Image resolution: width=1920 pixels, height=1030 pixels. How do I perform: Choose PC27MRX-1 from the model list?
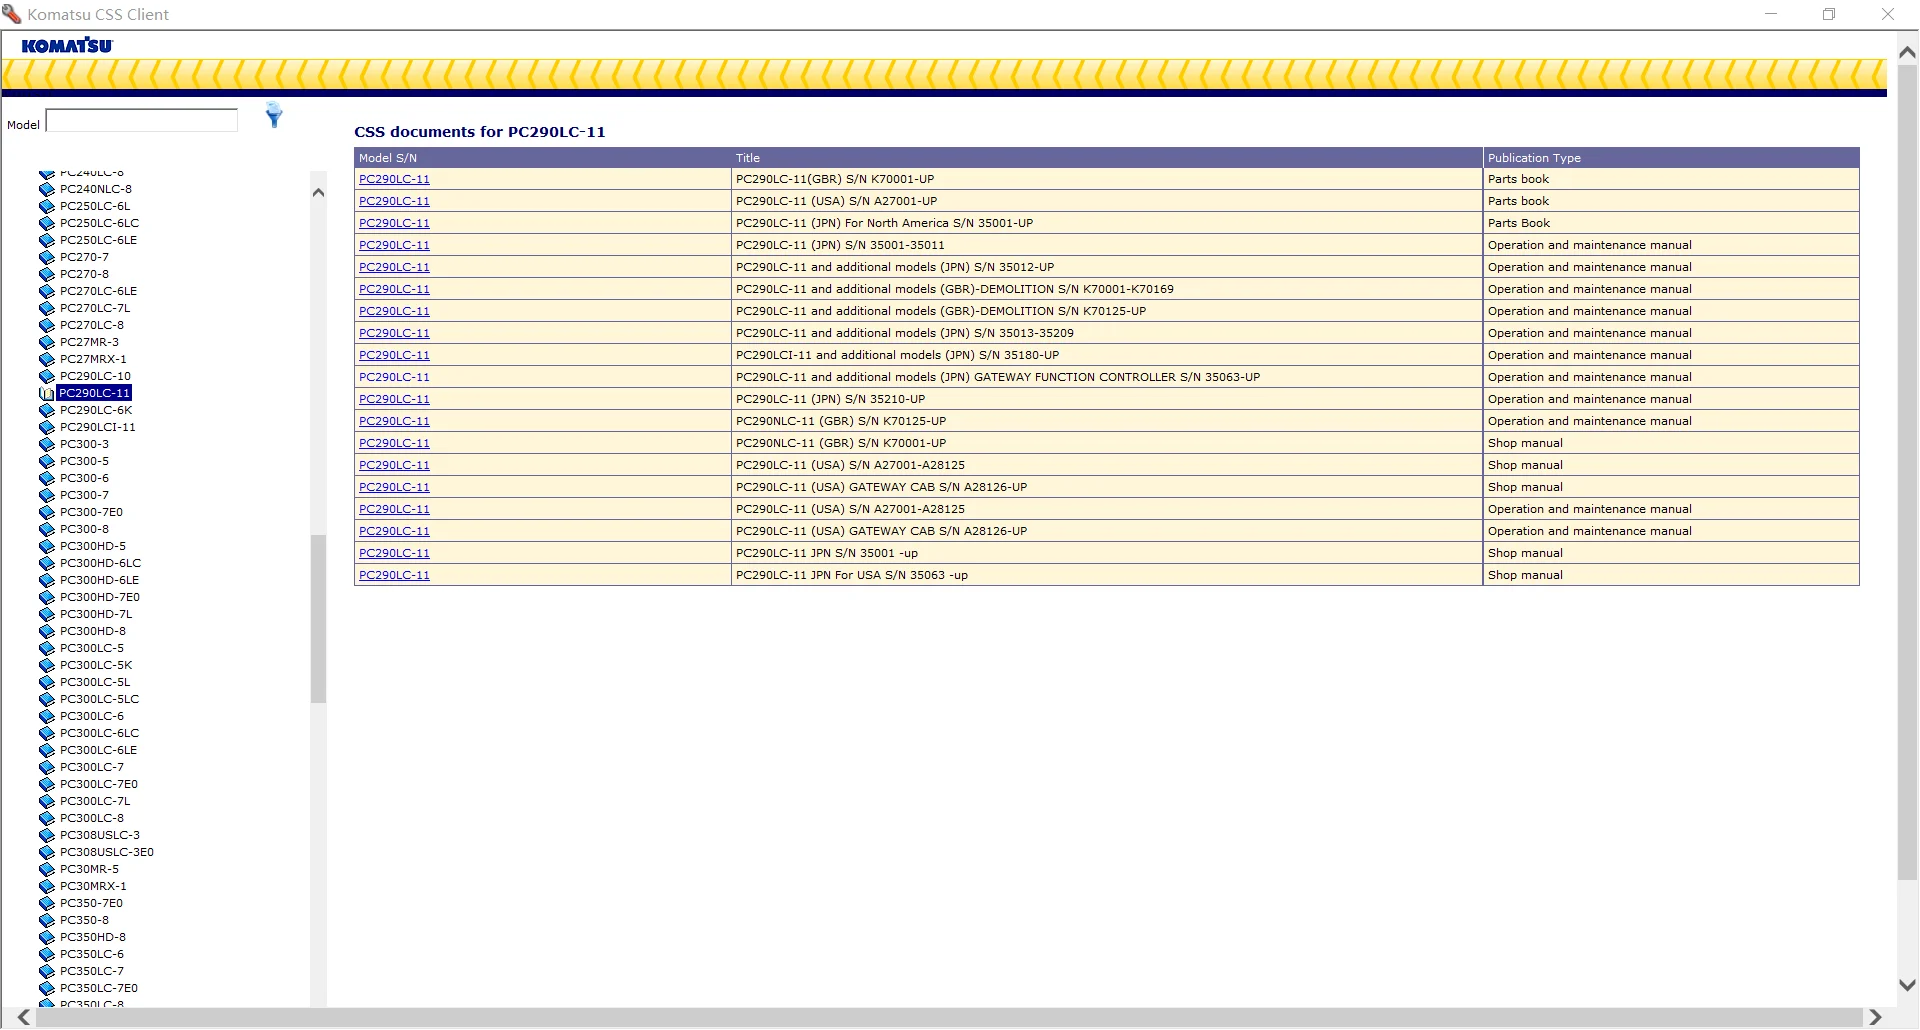(x=93, y=359)
